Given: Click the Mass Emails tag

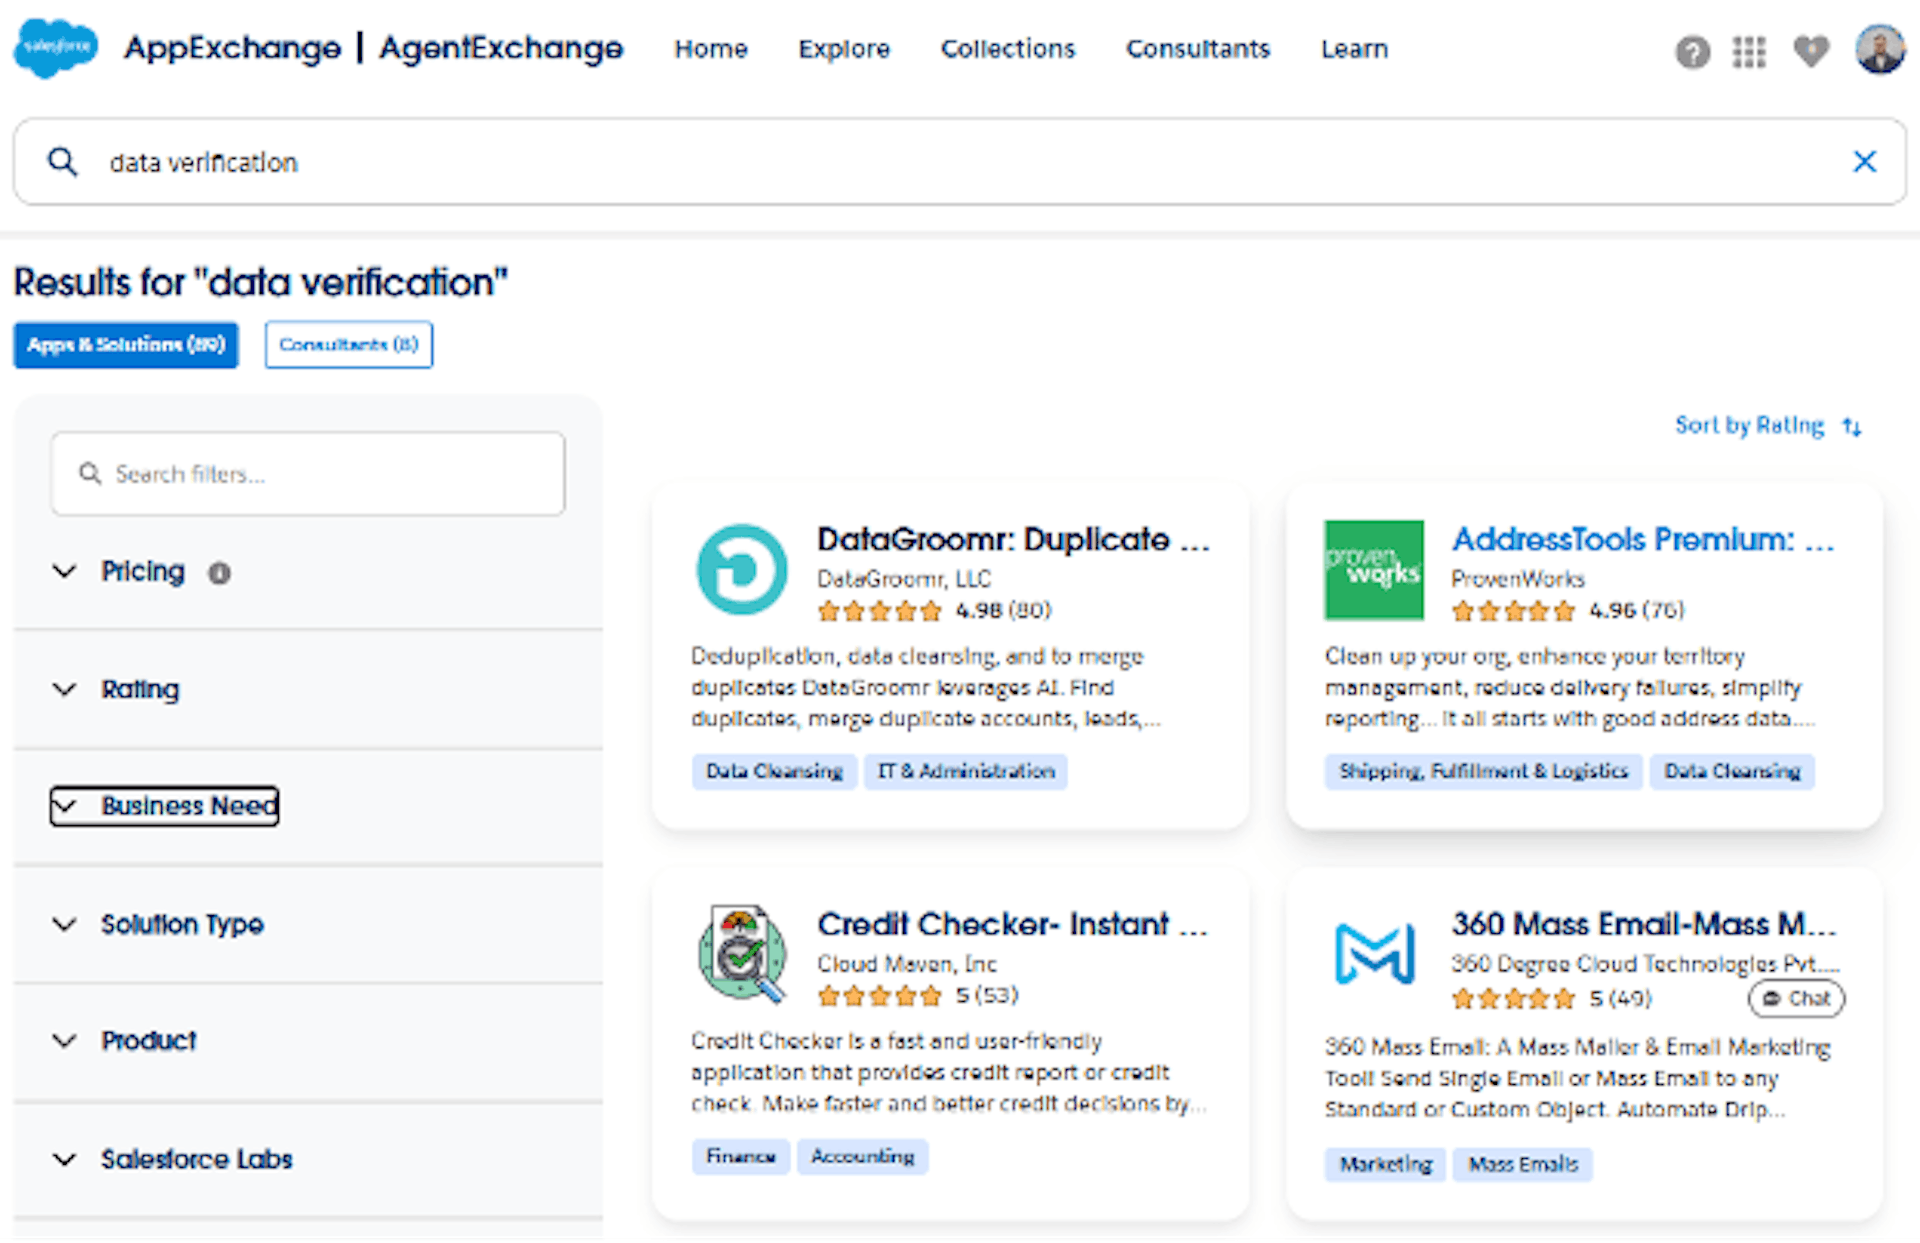Looking at the screenshot, I should 1523,1164.
